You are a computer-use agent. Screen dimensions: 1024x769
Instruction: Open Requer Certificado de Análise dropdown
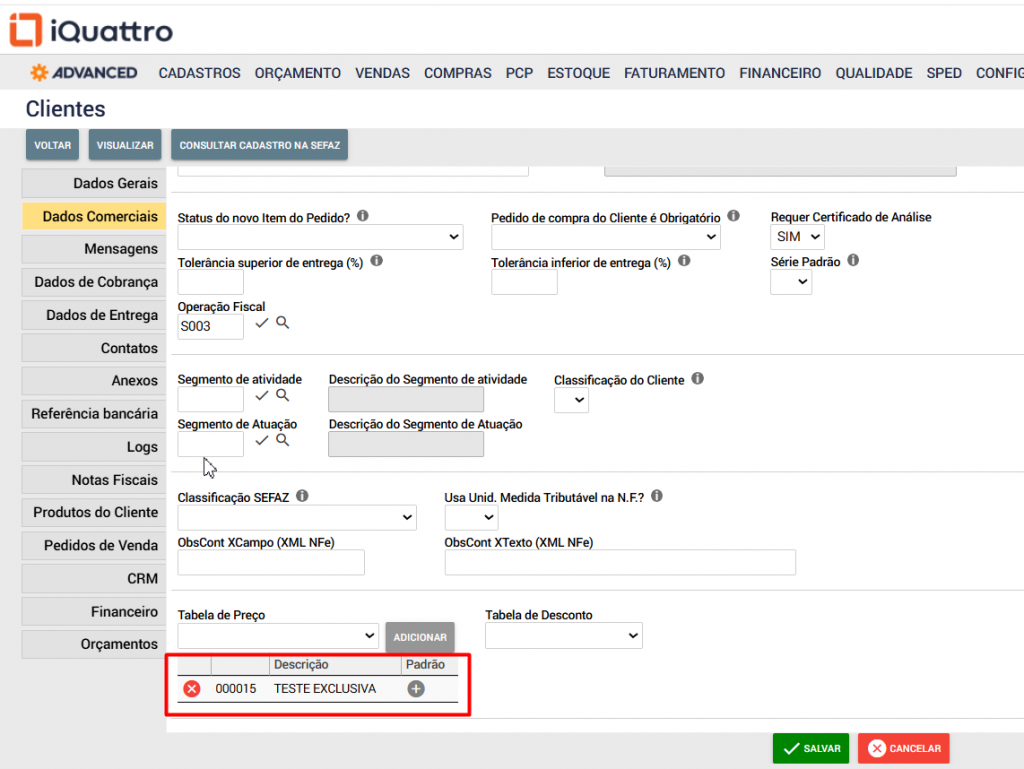797,237
